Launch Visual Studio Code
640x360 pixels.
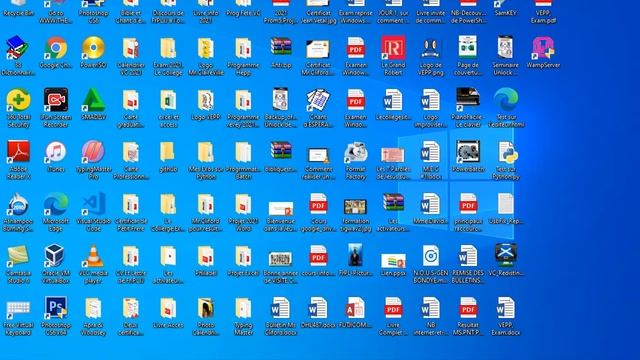point(93,204)
